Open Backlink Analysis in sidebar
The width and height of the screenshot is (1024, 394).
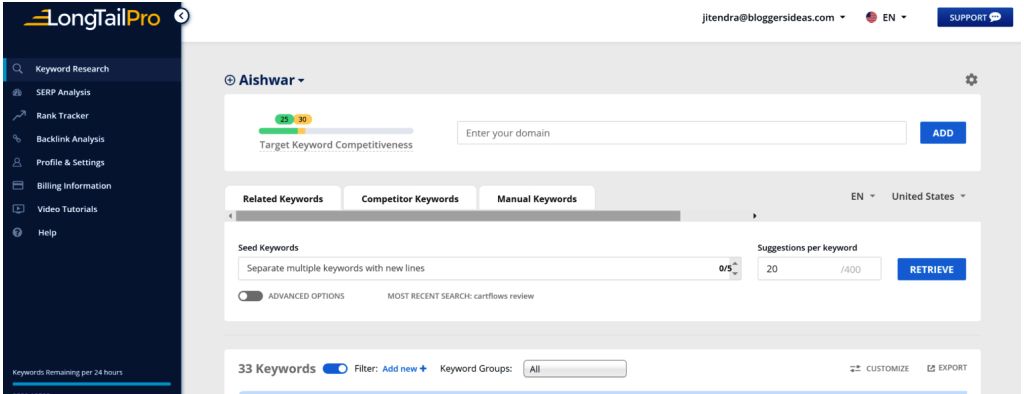pos(70,139)
